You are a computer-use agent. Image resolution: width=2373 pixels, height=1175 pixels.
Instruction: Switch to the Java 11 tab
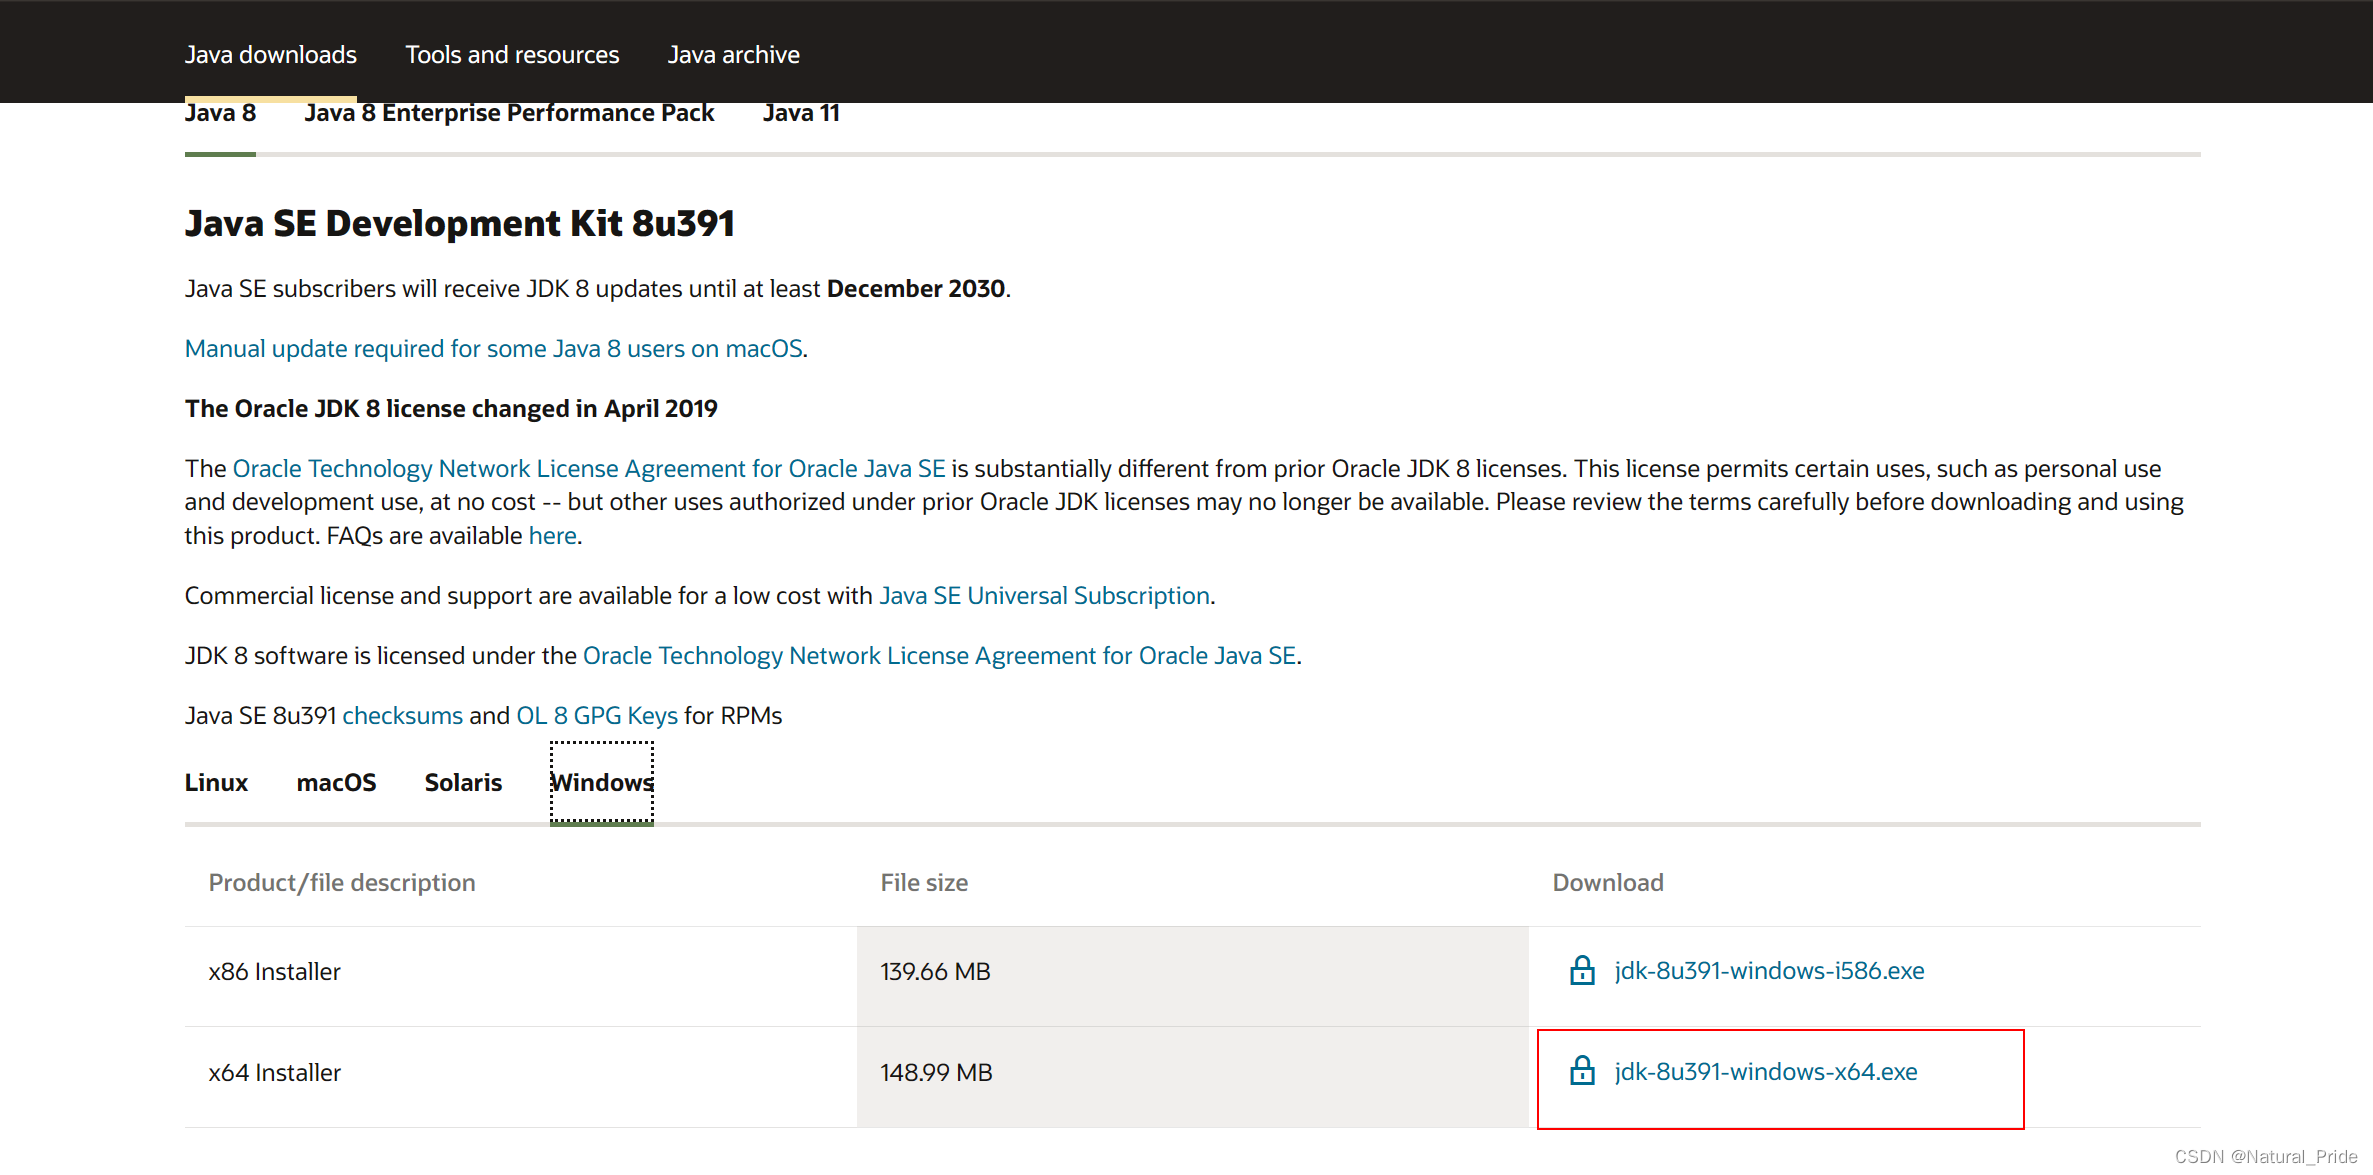point(800,114)
